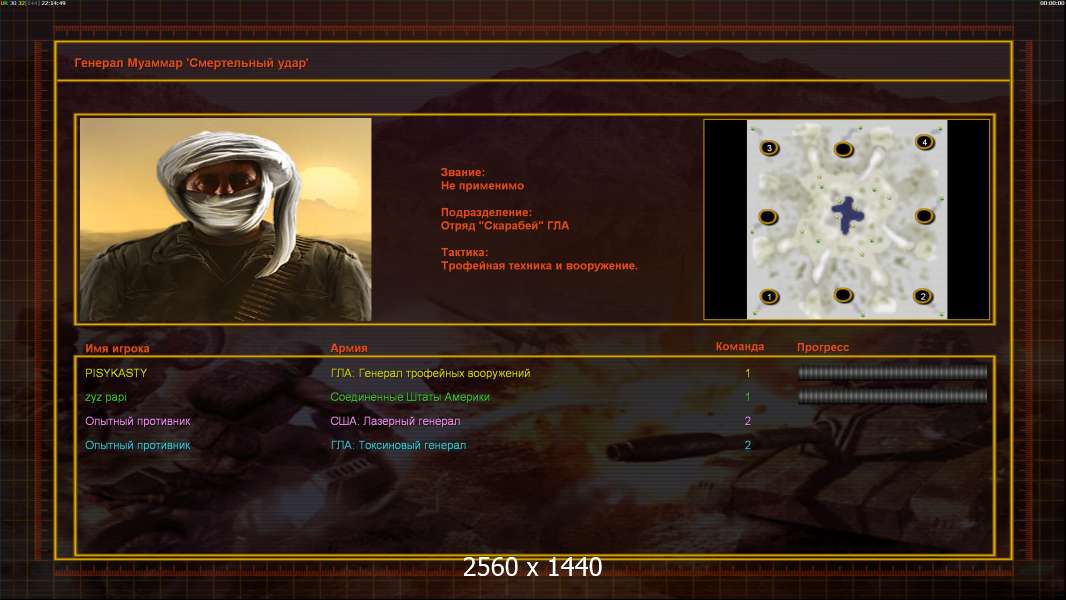Click Трофейная техника и вооружение text
1066x600 pixels.
pyautogui.click(x=539, y=266)
